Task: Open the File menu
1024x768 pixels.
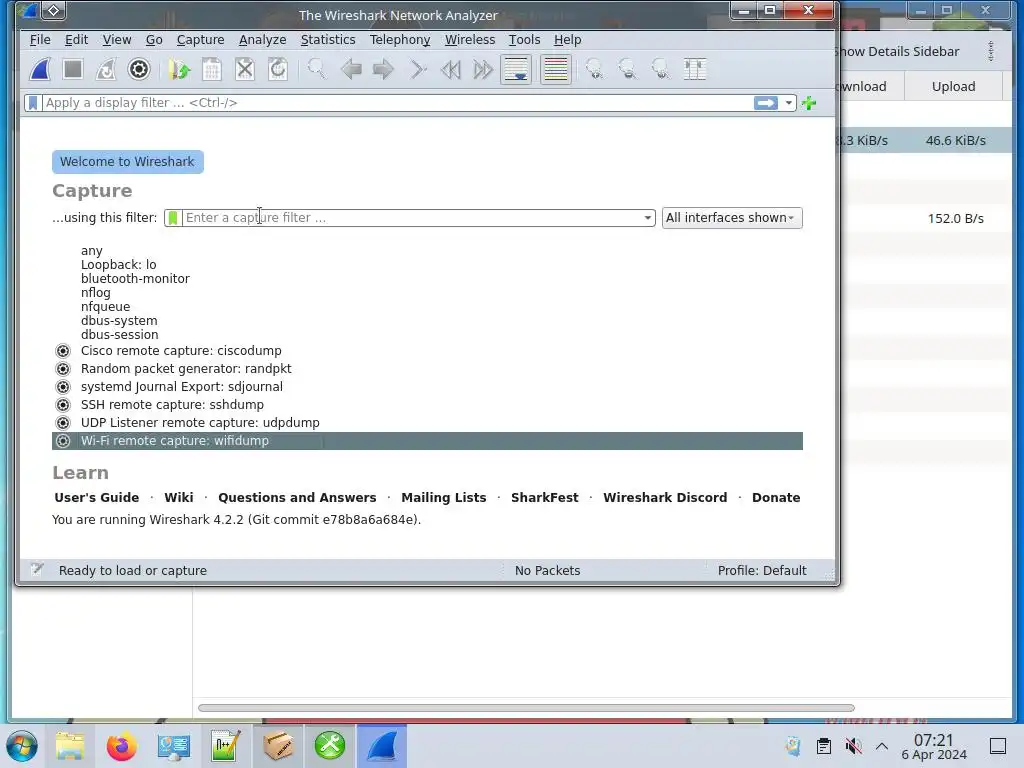Action: point(40,40)
